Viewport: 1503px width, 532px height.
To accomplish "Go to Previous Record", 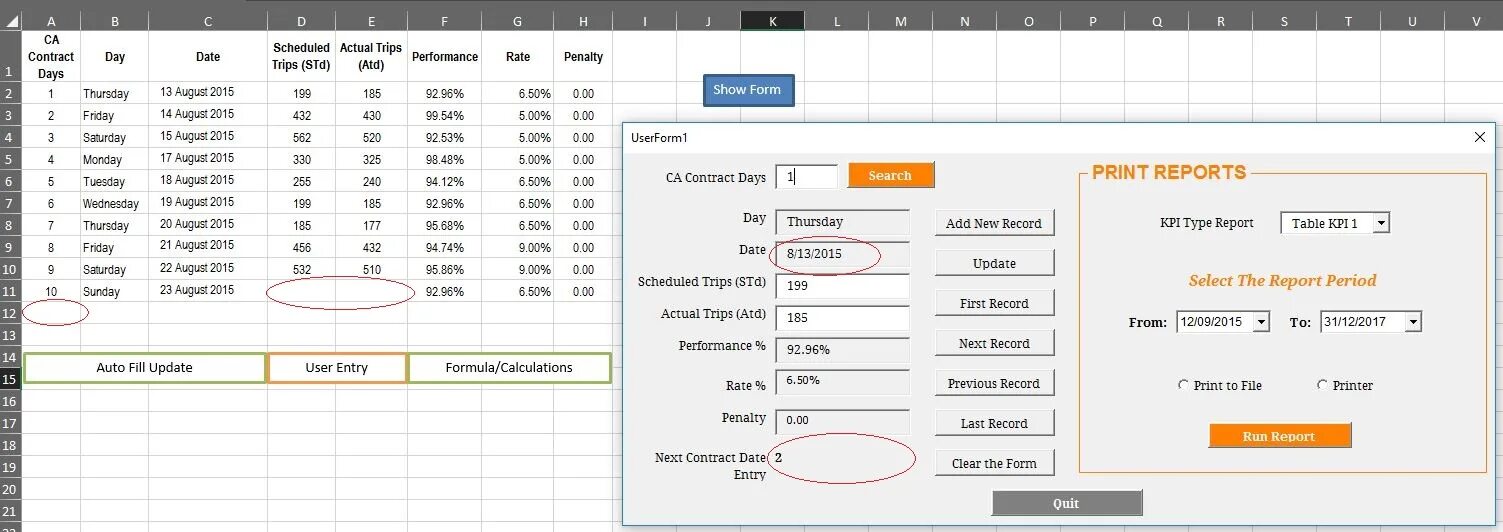I will click(x=994, y=383).
